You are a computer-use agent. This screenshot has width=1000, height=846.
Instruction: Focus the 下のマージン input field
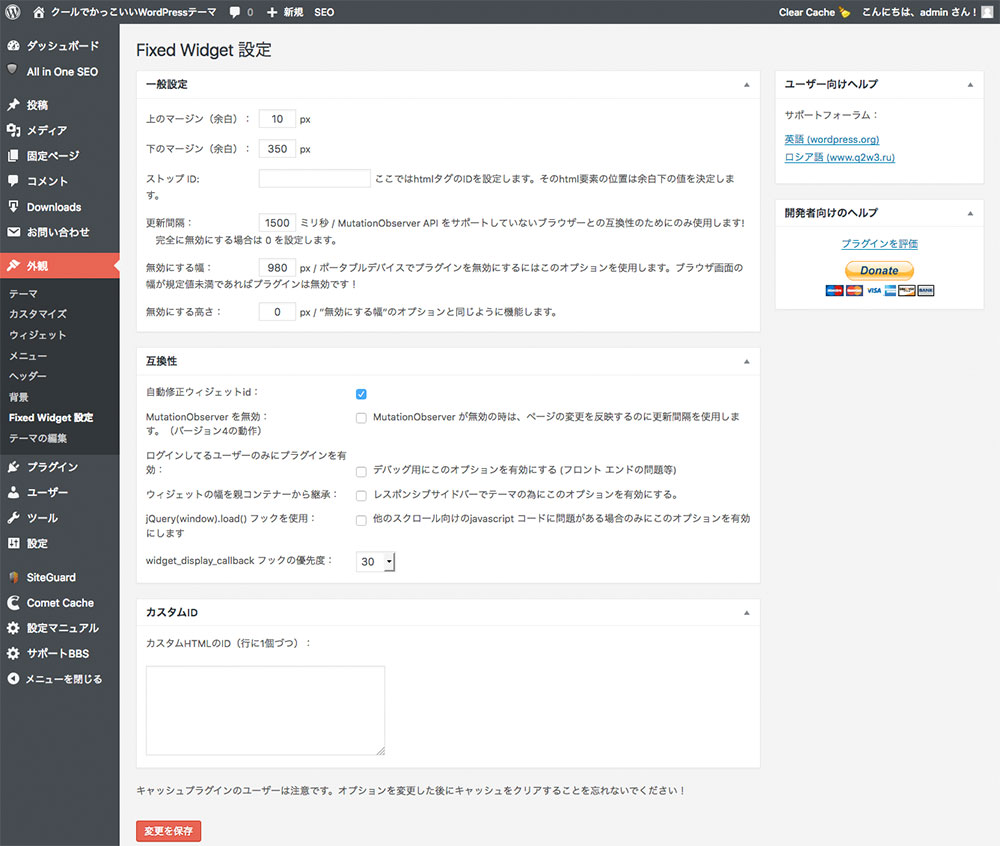pos(277,149)
